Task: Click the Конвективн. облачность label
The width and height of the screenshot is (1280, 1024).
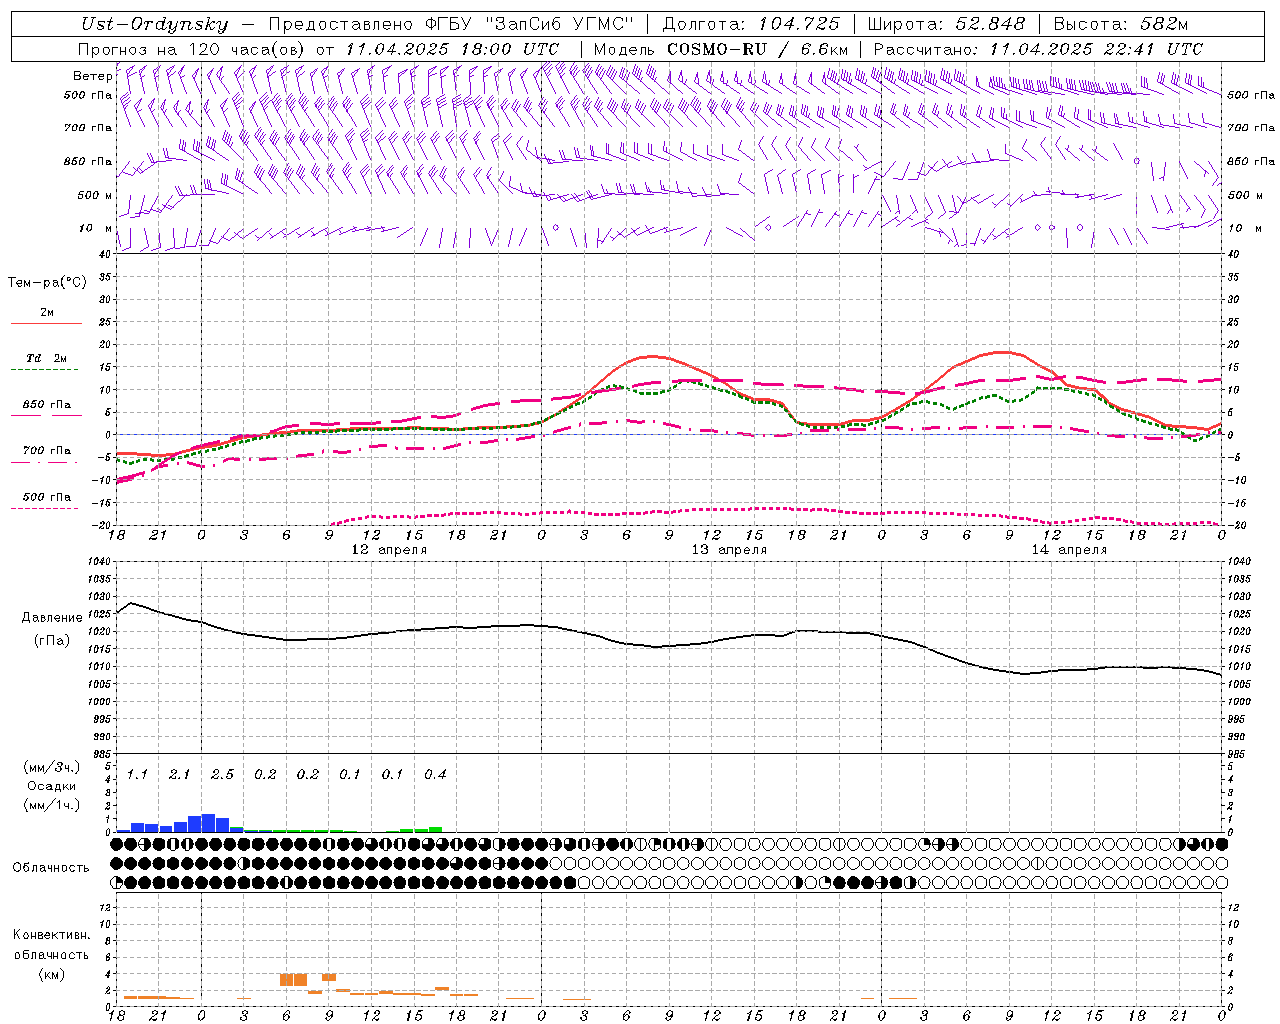Action: coord(51,954)
